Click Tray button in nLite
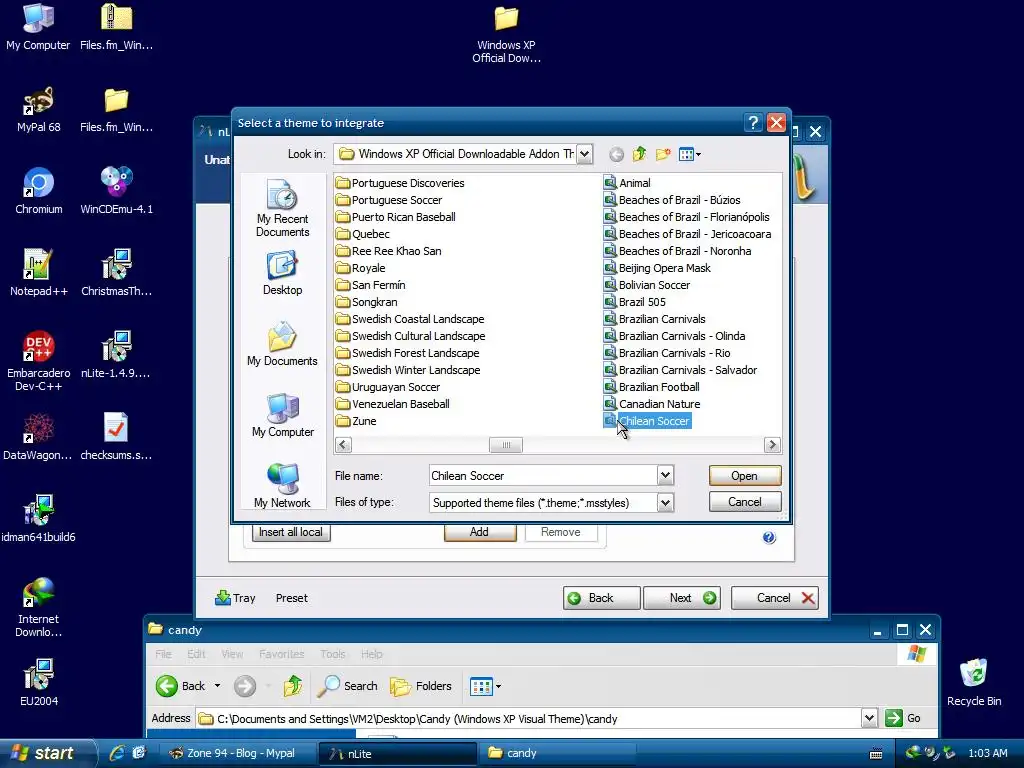This screenshot has width=1024, height=768. pos(235,598)
